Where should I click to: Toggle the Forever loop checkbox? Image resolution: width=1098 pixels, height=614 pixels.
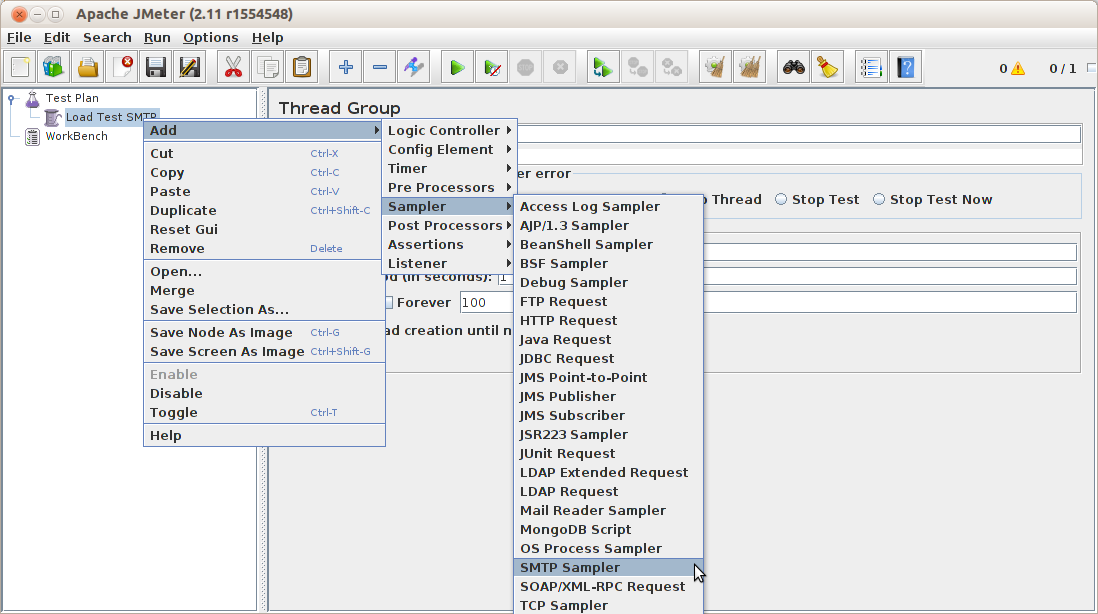tap(389, 302)
